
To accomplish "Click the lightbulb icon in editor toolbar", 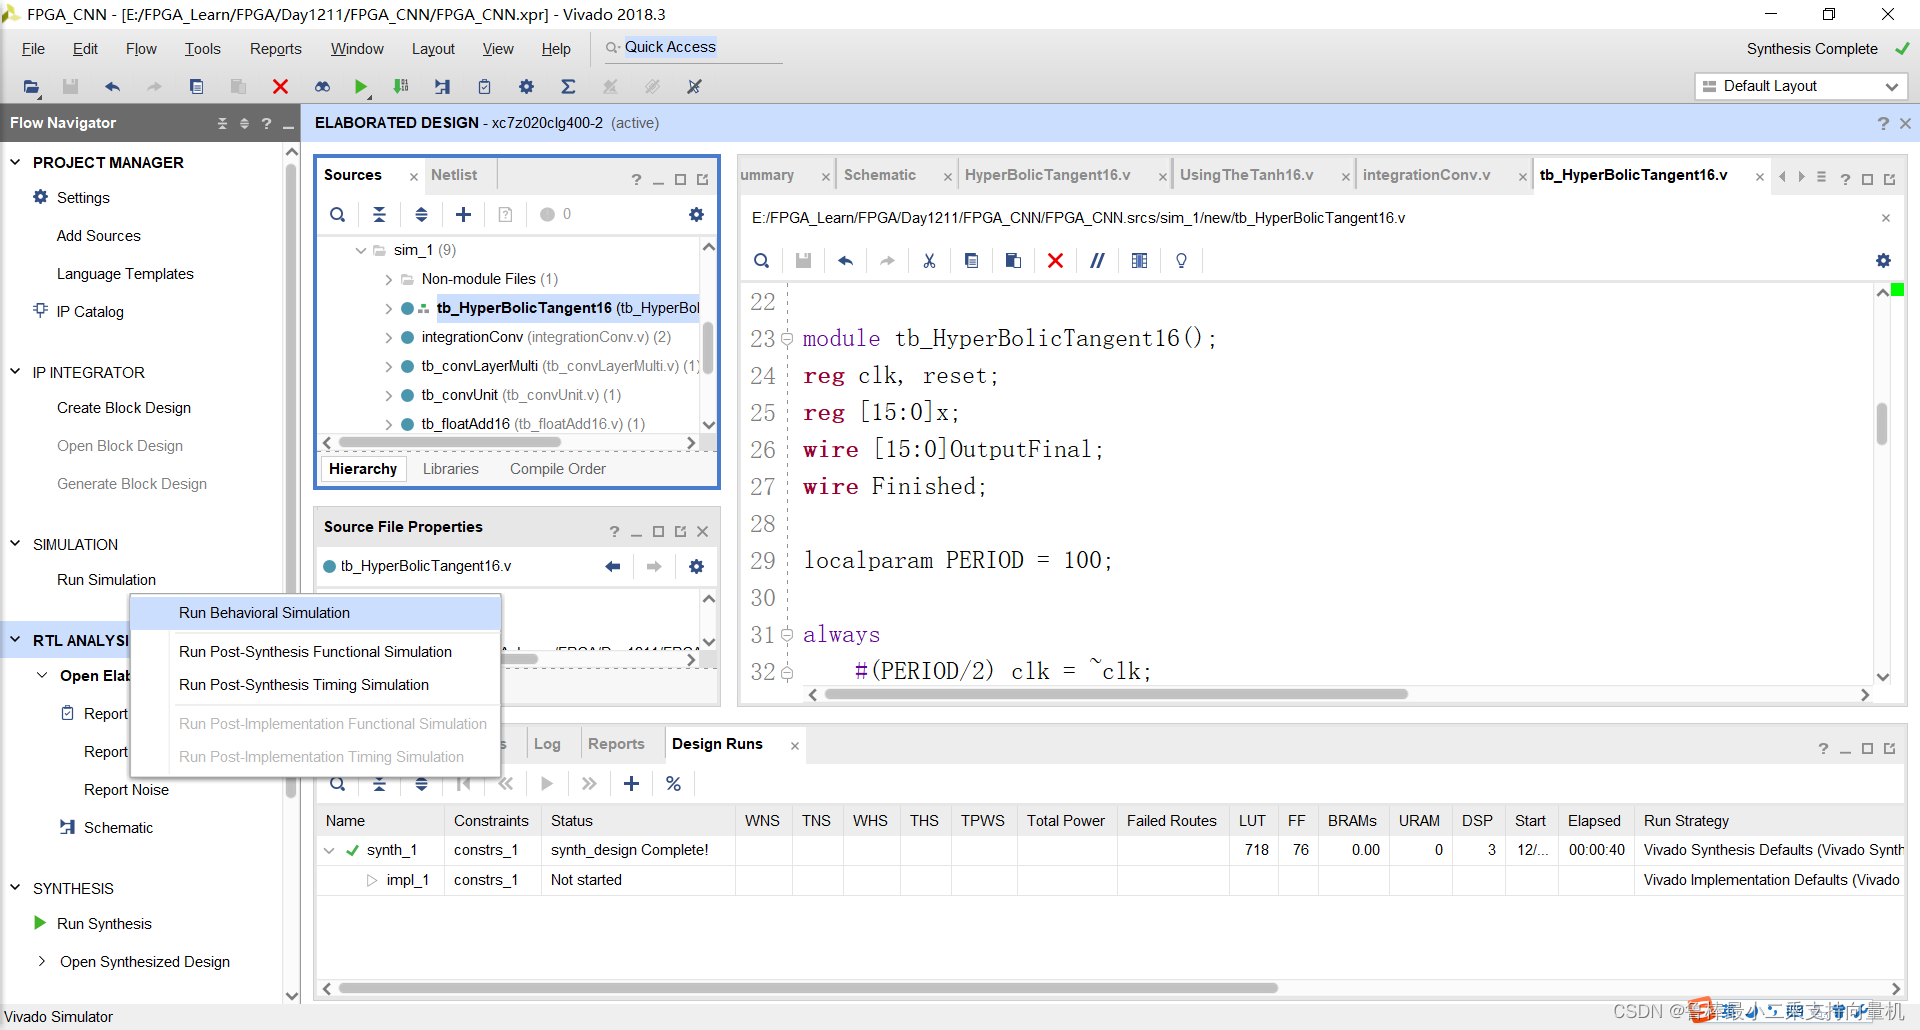I will (1181, 261).
